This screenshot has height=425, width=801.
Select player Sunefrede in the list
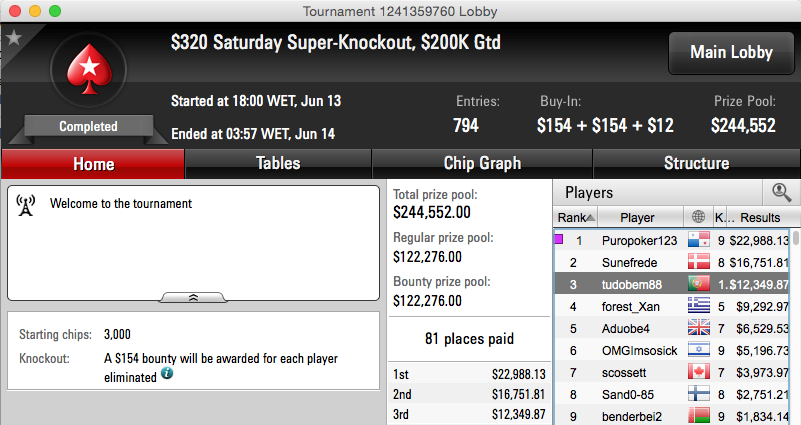[x=673, y=263]
